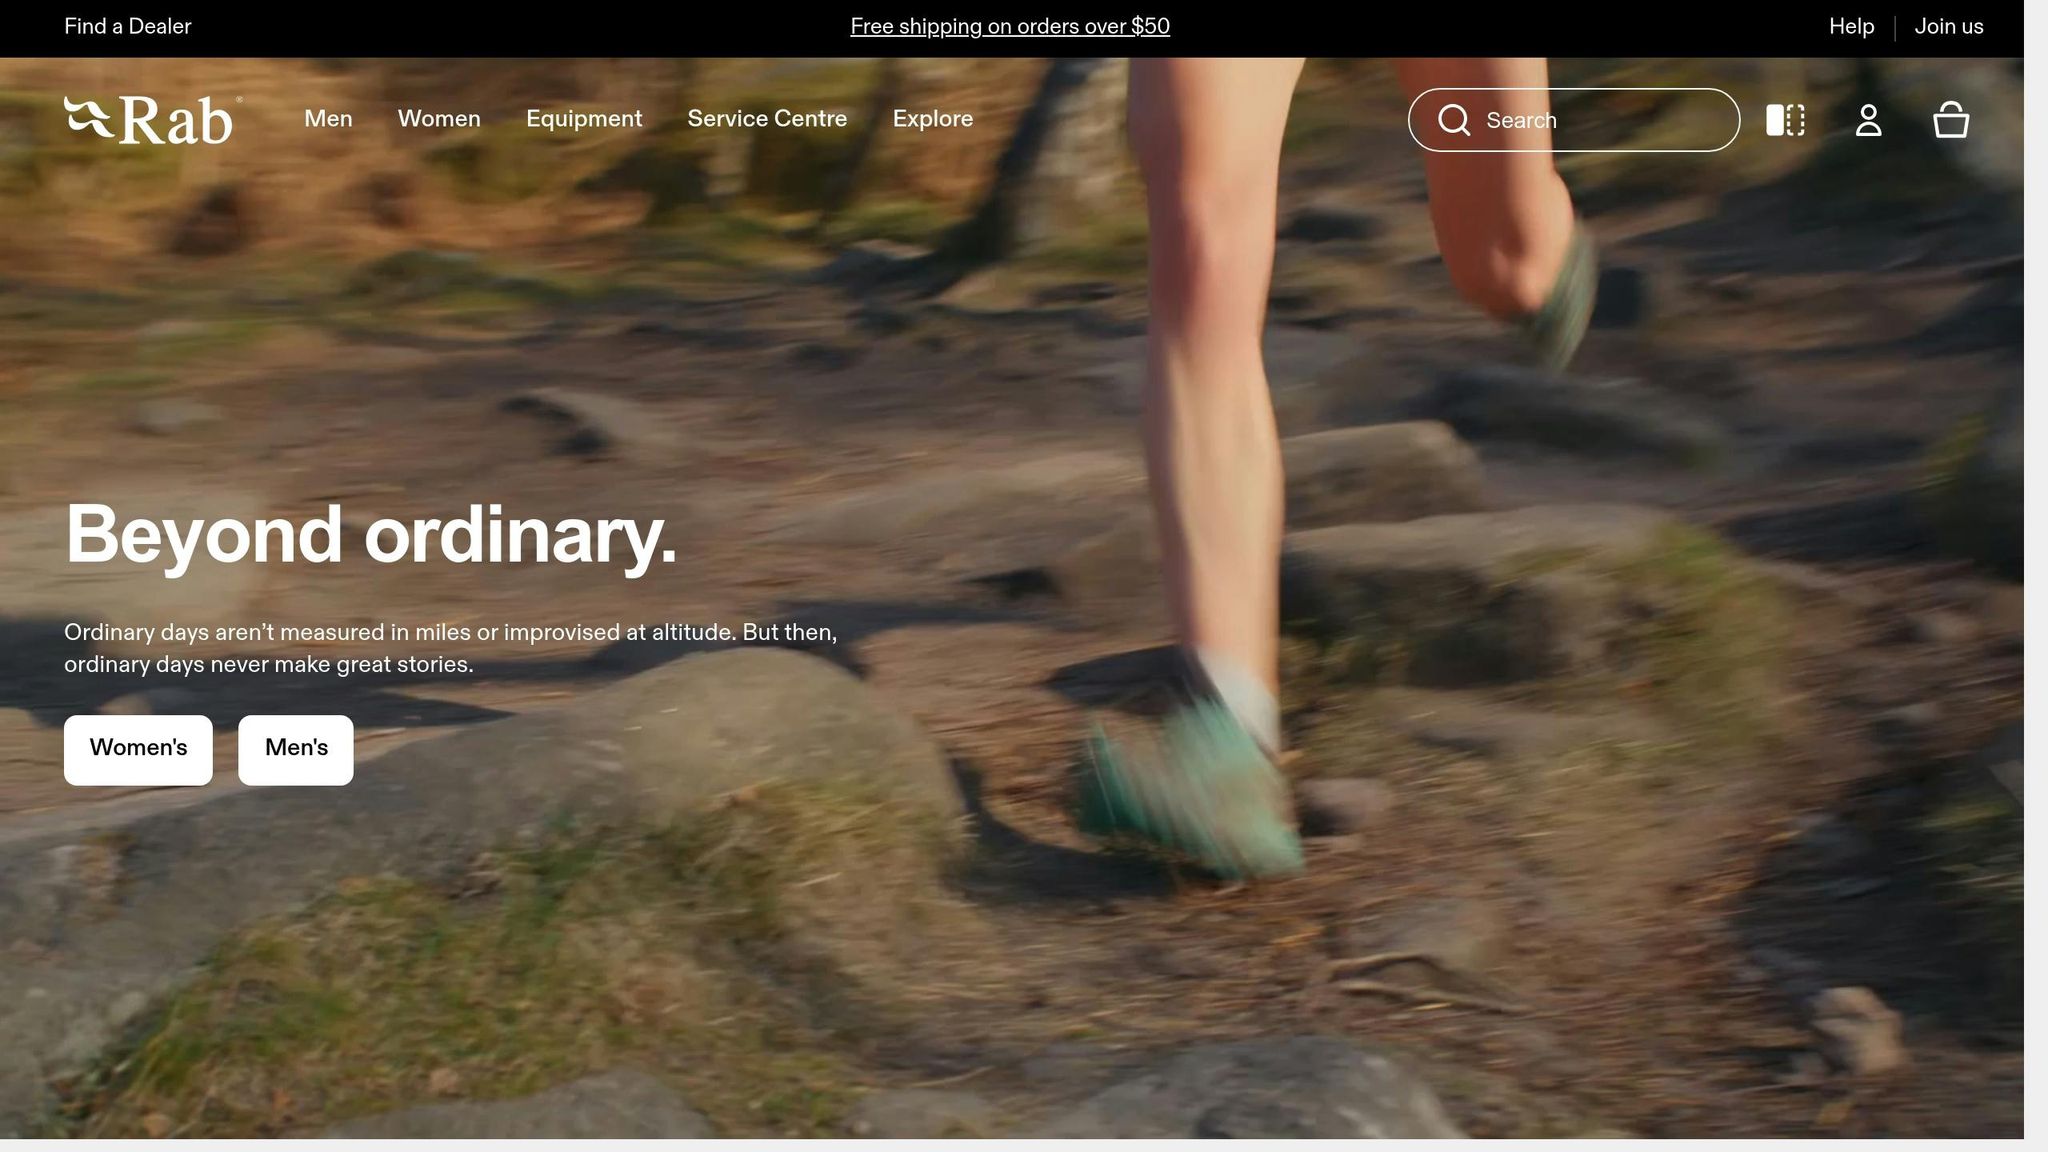Focus the Search text field
Viewport: 2048px width, 1152px height.
1600,120
